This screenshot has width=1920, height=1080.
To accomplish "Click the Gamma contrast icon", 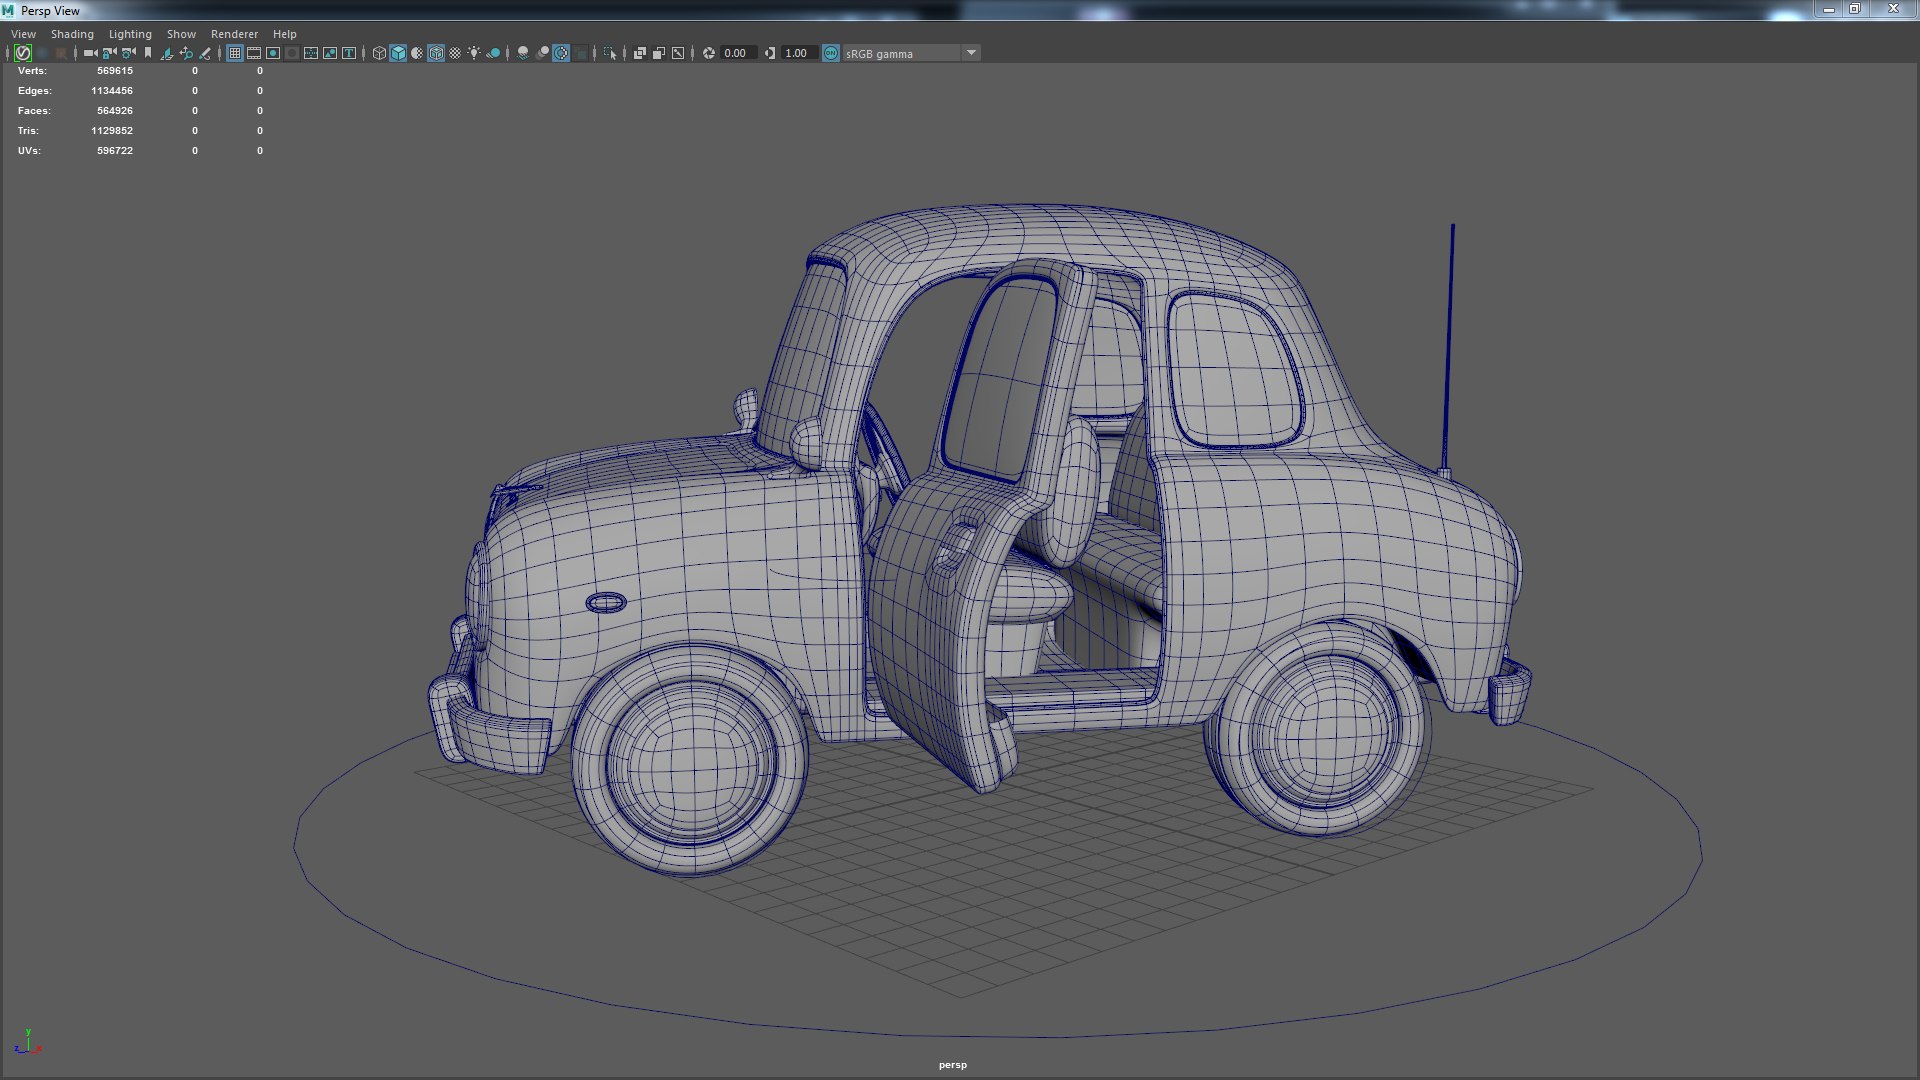I will point(769,53).
